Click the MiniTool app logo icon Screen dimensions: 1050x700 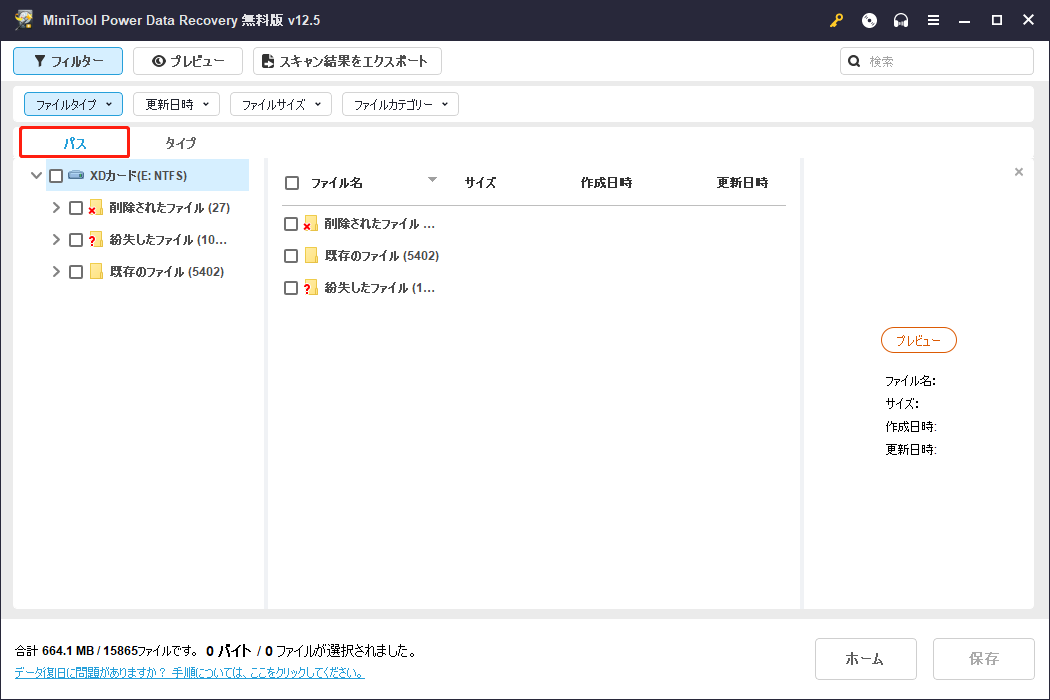pyautogui.click(x=24, y=19)
